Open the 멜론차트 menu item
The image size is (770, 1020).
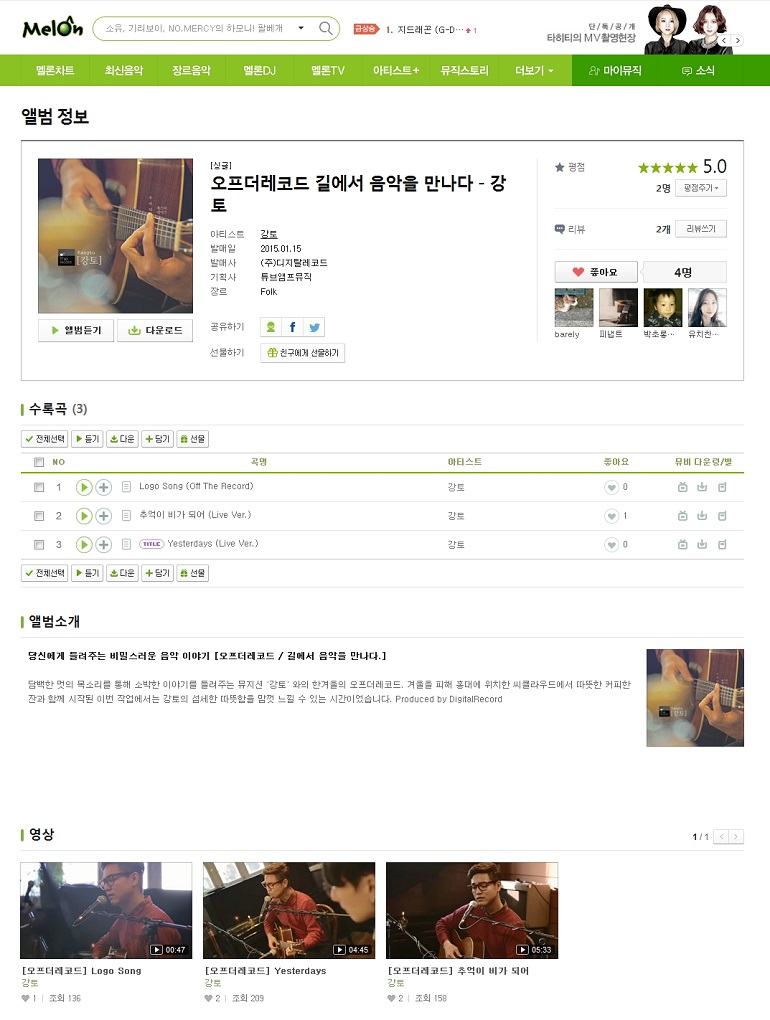point(55,70)
